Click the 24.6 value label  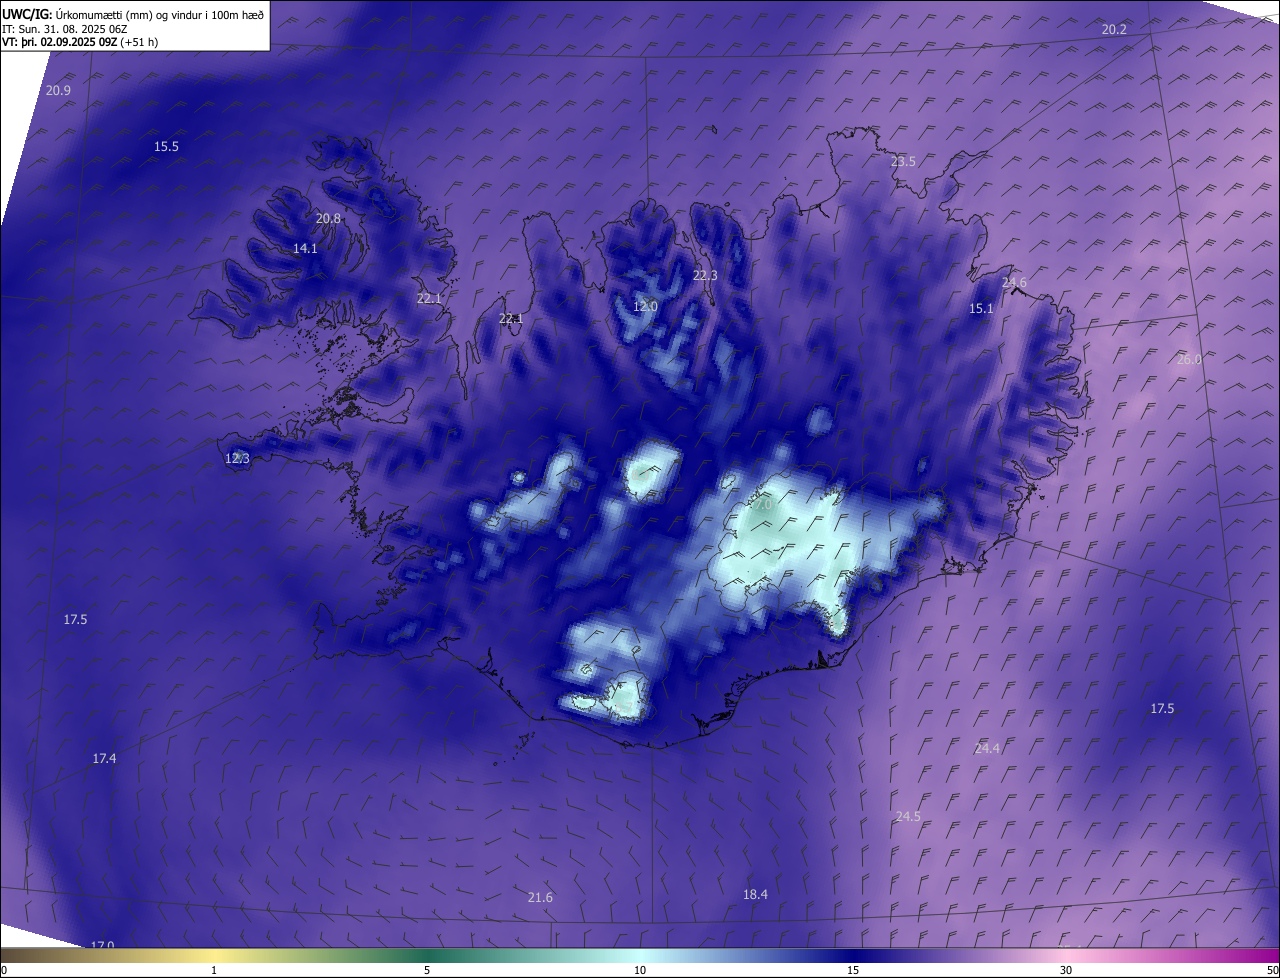[1014, 283]
